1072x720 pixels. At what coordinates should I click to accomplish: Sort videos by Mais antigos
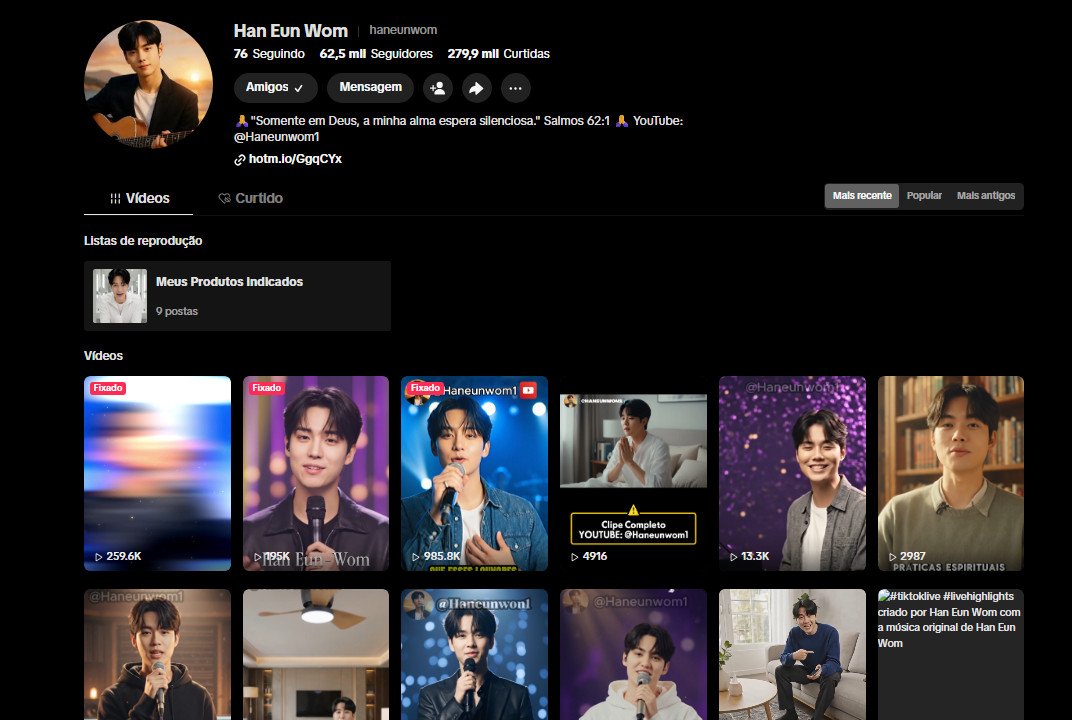tap(986, 196)
